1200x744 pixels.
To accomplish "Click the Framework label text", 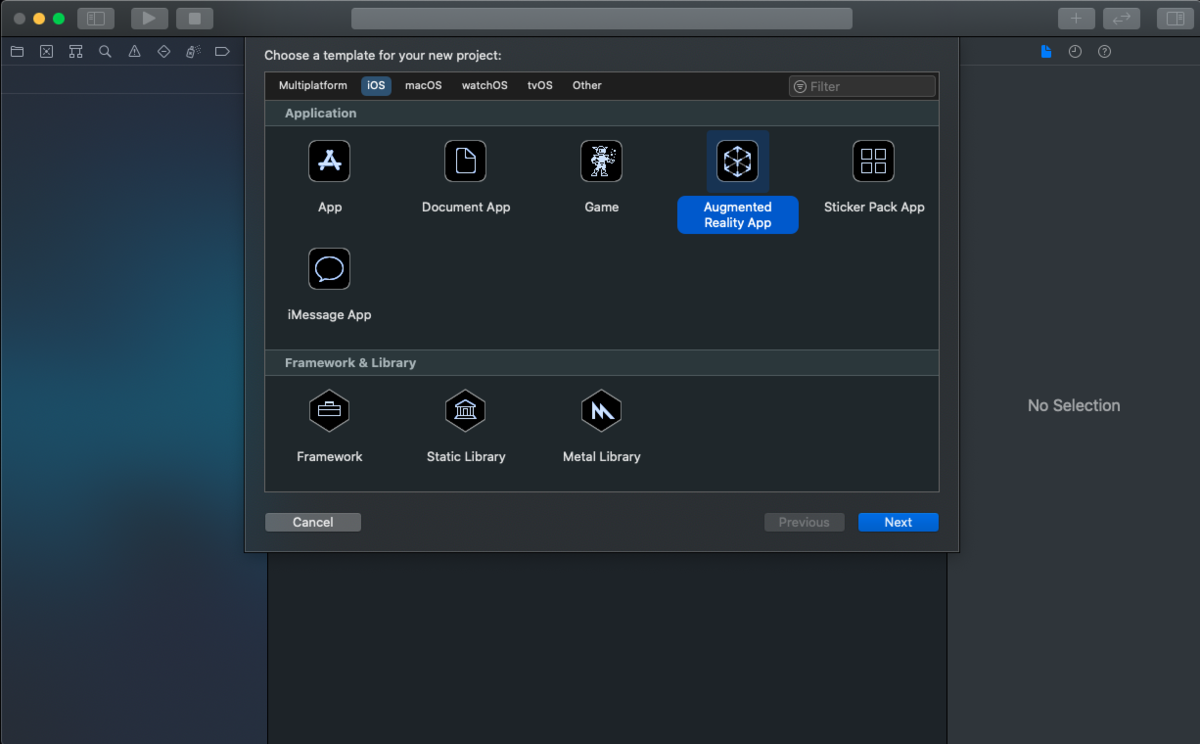I will click(329, 457).
